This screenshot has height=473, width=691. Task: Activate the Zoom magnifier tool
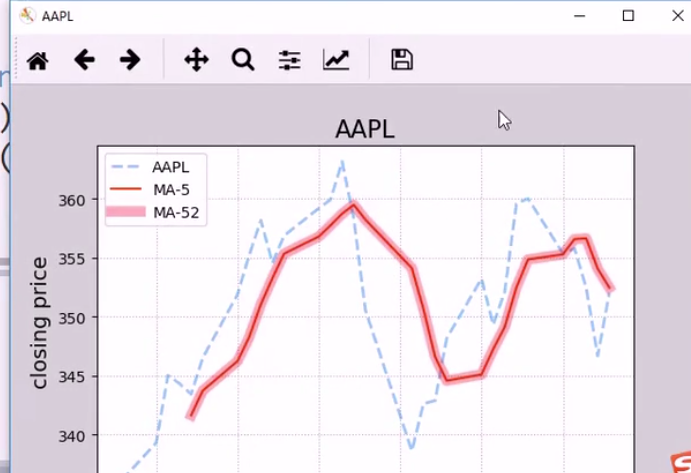tap(243, 60)
